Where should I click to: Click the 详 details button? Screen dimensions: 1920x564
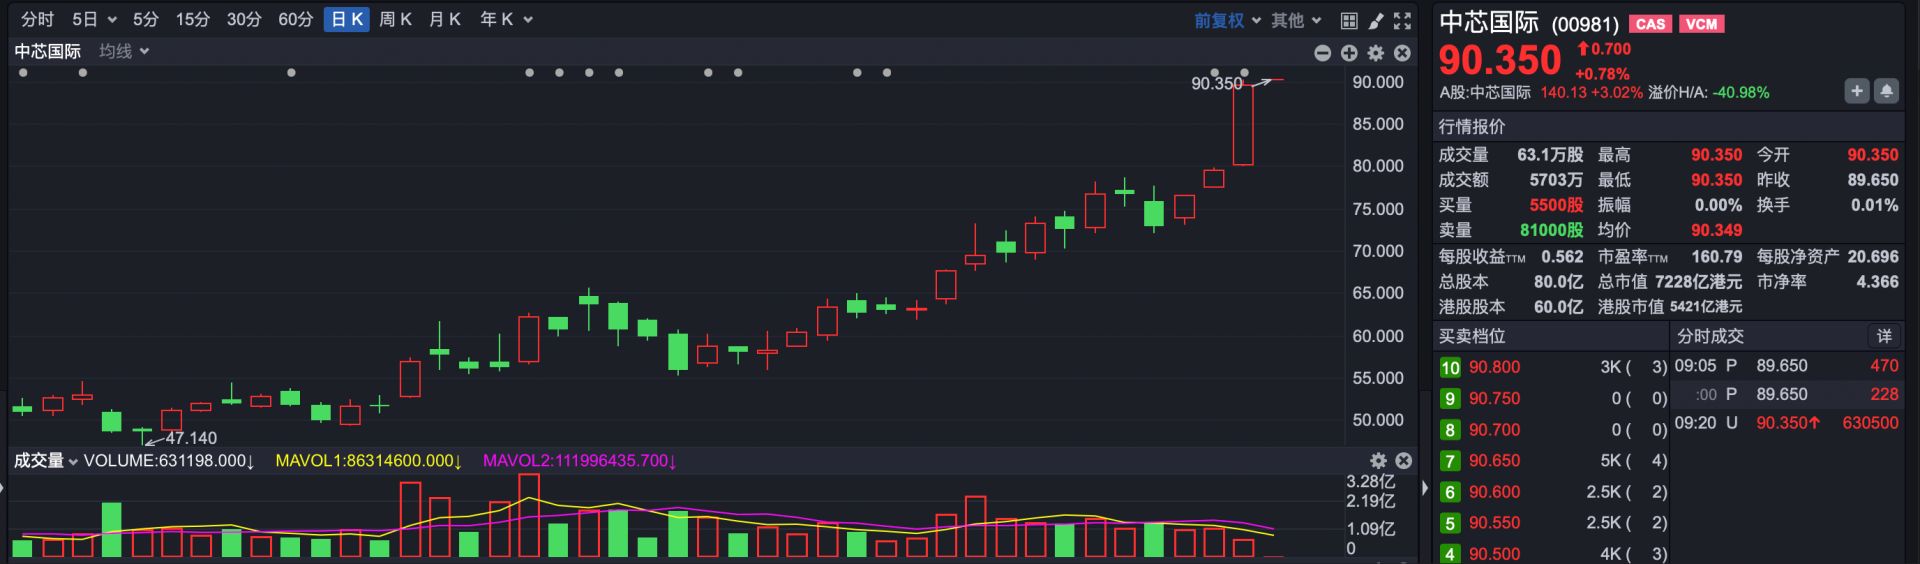(x=1884, y=336)
